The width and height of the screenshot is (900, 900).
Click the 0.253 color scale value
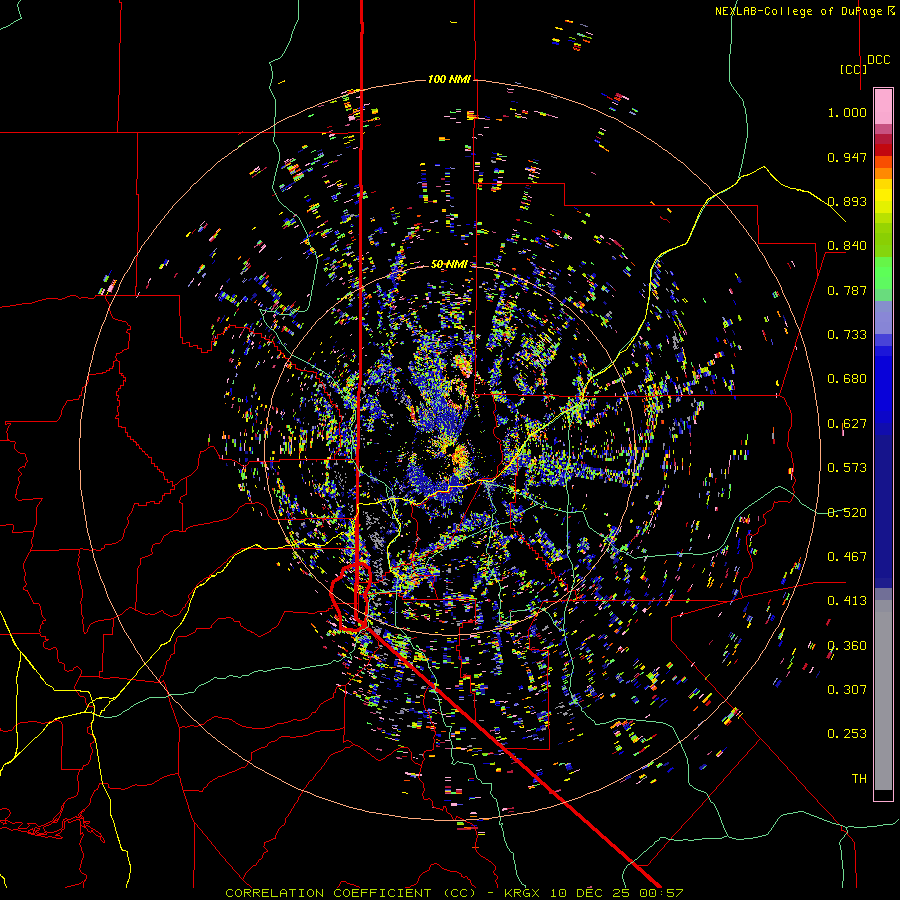click(x=847, y=734)
